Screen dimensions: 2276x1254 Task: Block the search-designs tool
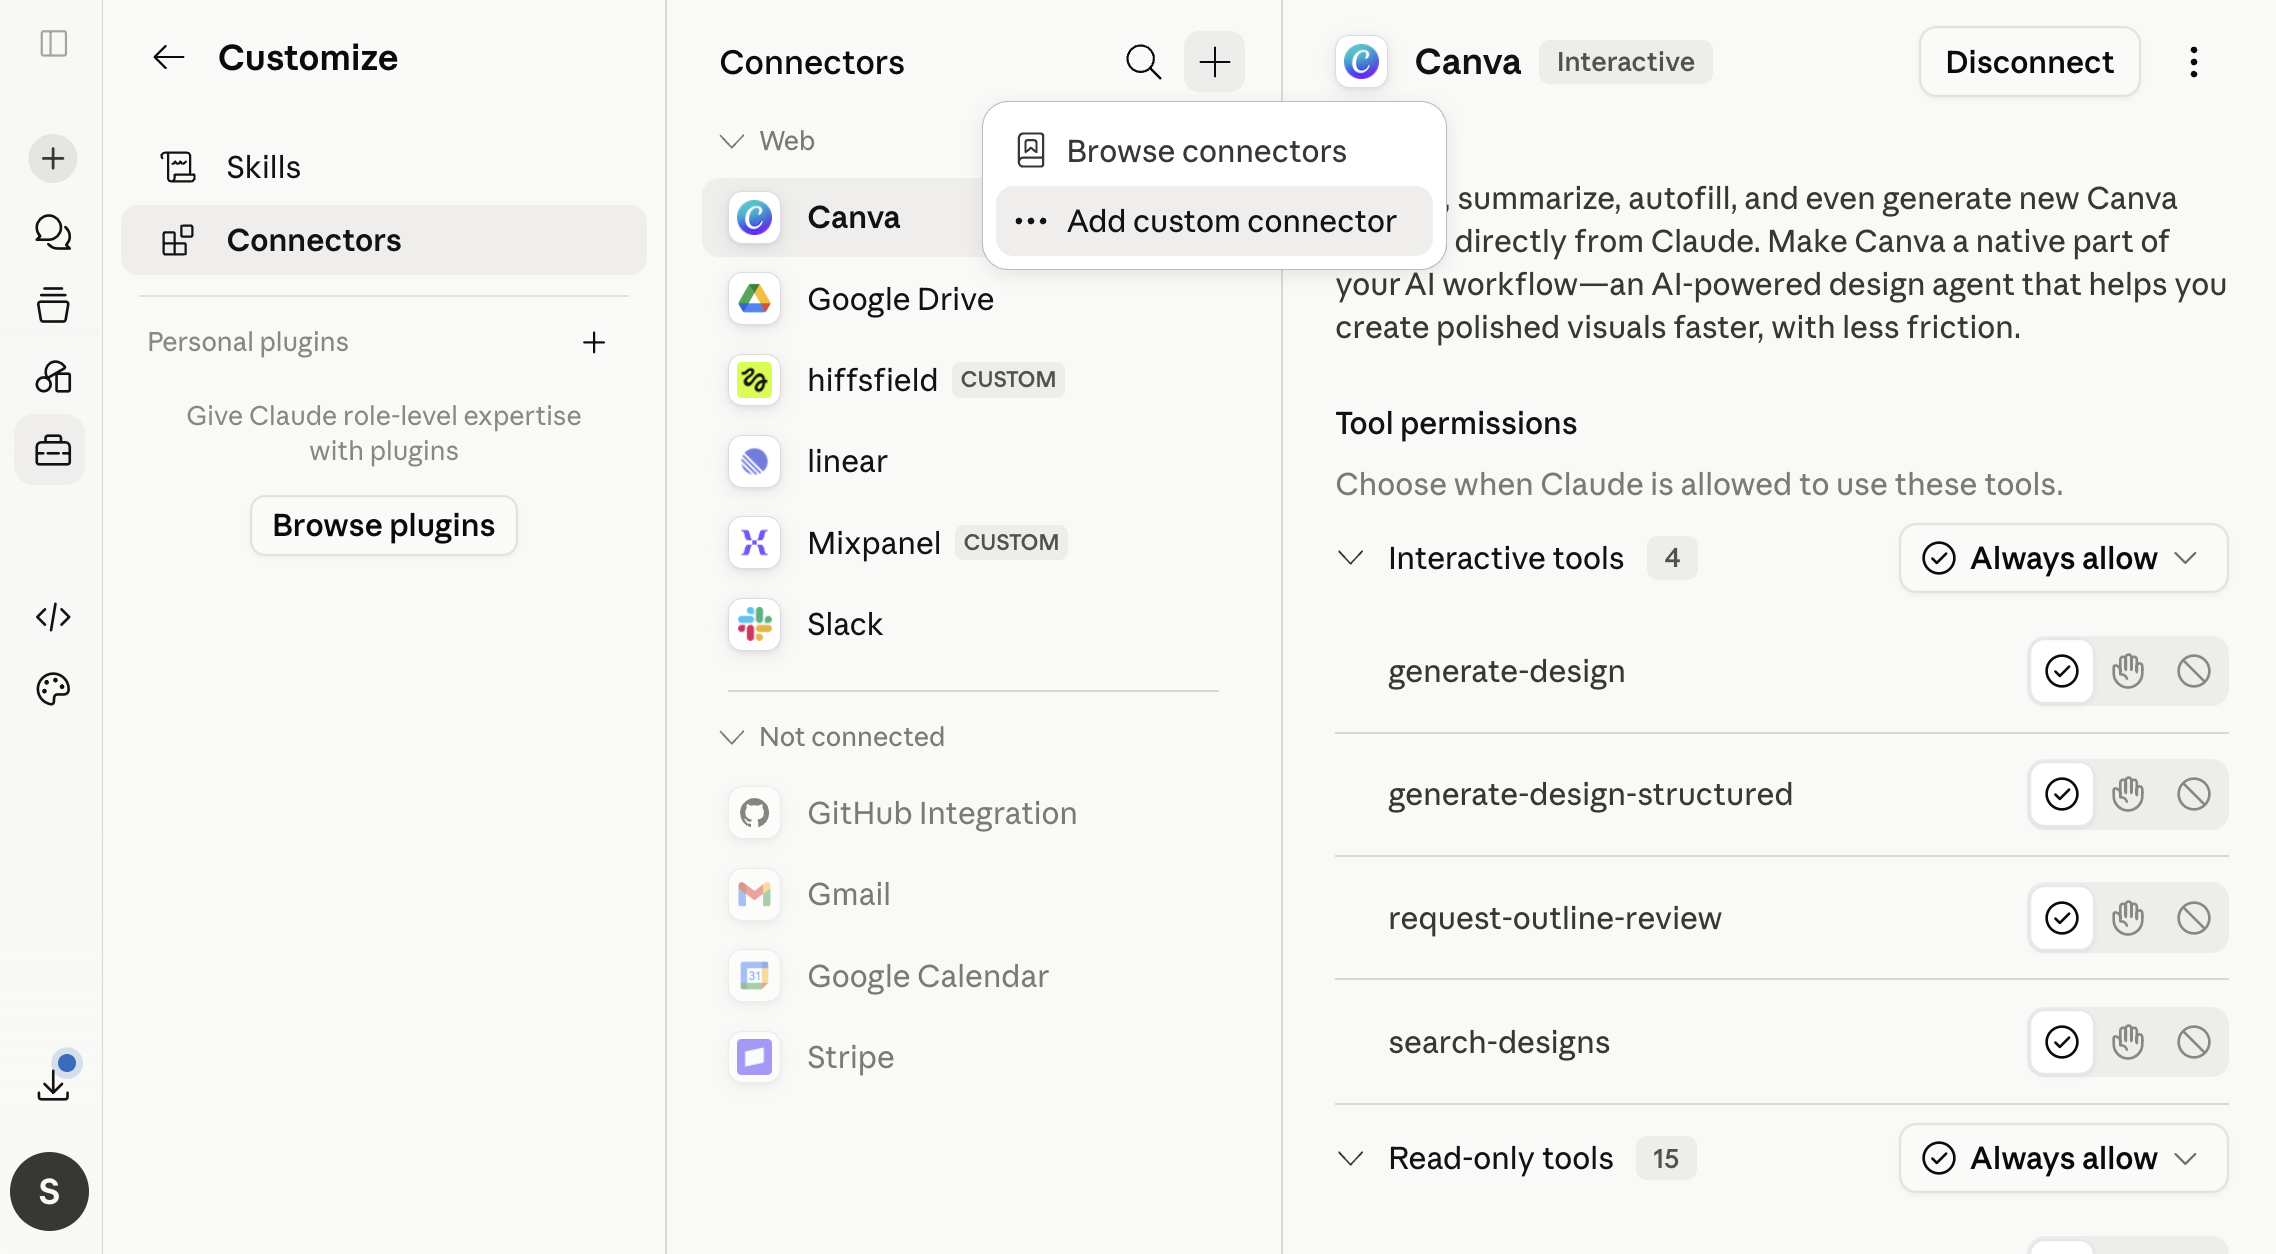(x=2193, y=1042)
